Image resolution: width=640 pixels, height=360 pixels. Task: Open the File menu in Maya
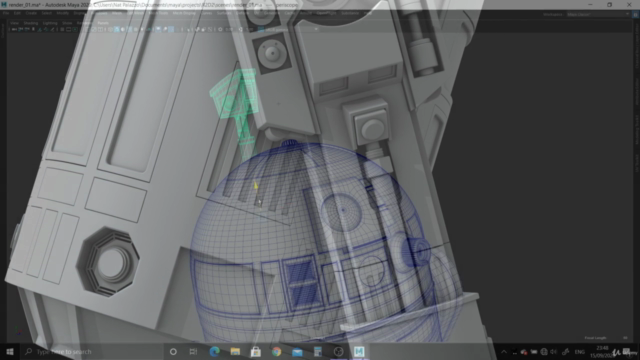(x=6, y=13)
